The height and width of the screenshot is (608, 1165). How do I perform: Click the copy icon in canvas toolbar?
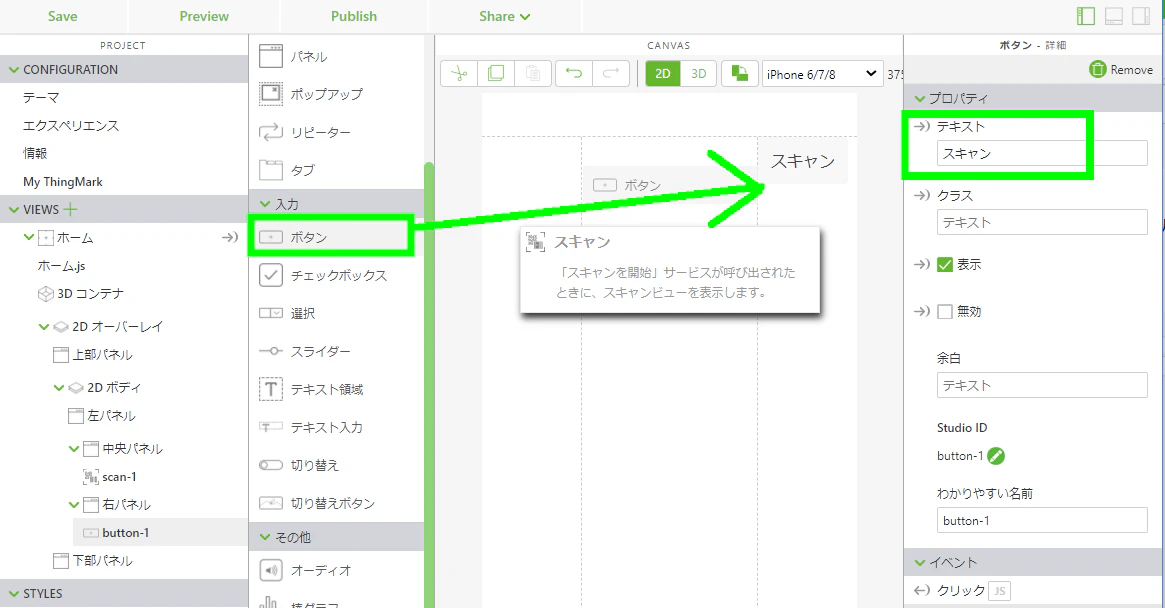496,74
